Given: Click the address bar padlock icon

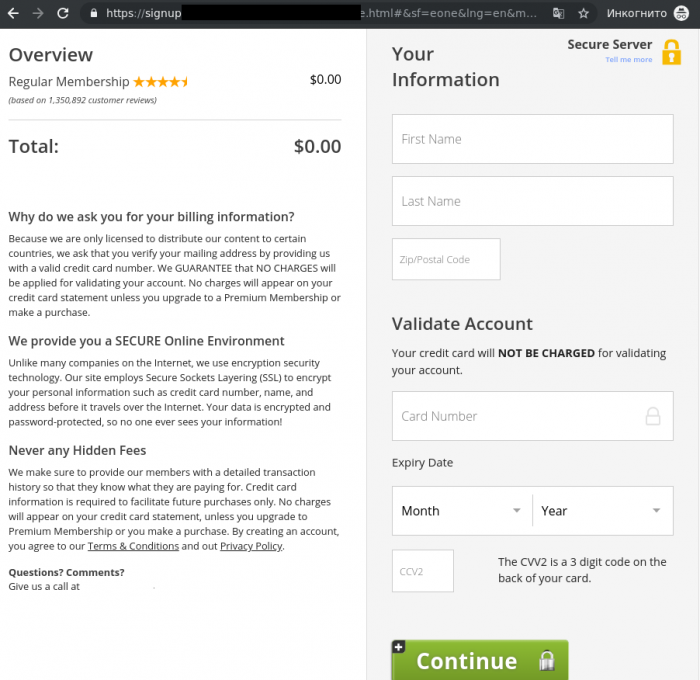Looking at the screenshot, I should 93,14.
